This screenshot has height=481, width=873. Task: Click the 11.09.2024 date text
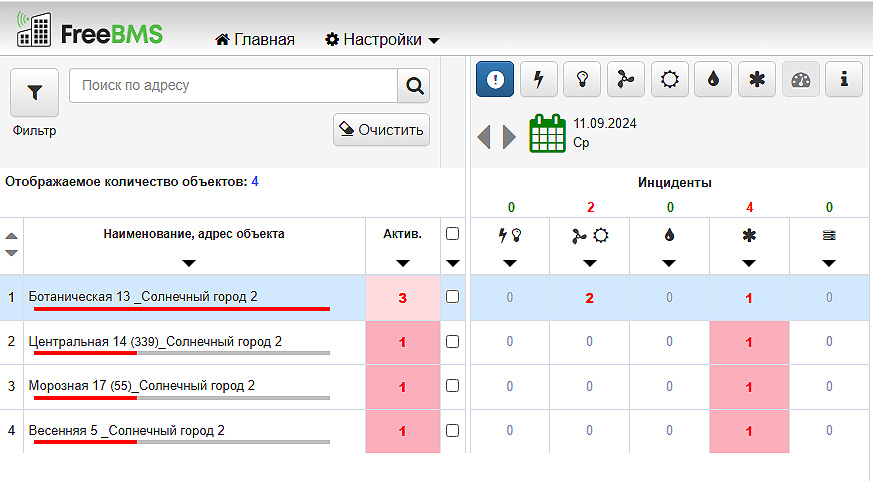click(605, 124)
